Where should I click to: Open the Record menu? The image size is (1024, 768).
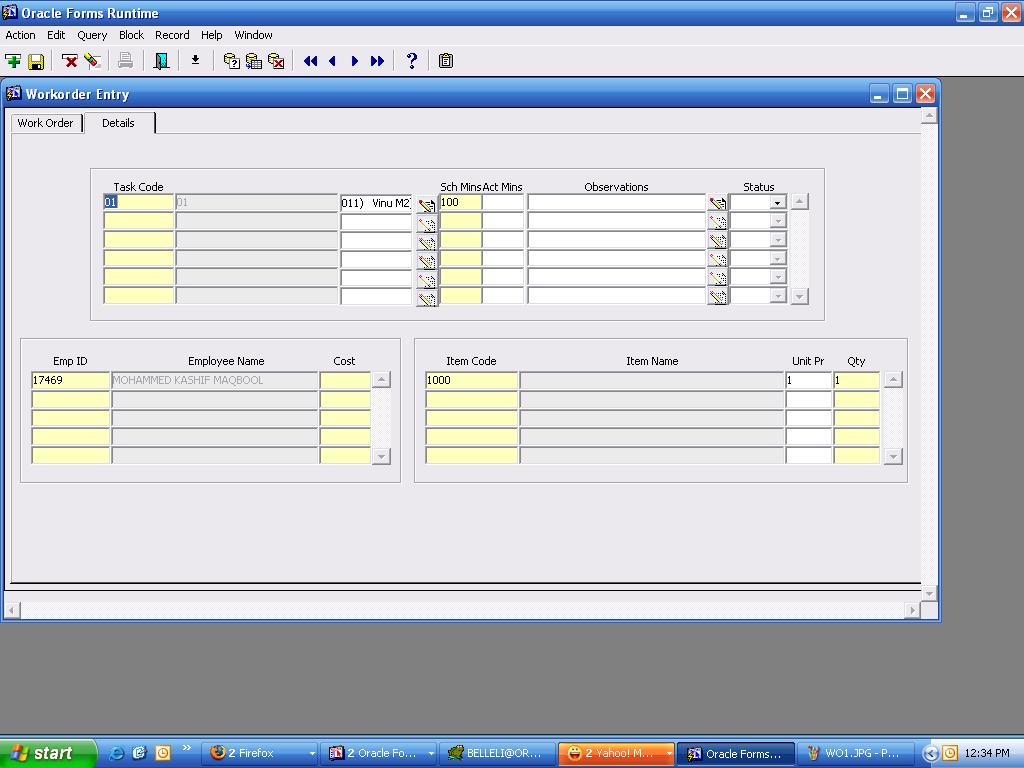point(172,35)
